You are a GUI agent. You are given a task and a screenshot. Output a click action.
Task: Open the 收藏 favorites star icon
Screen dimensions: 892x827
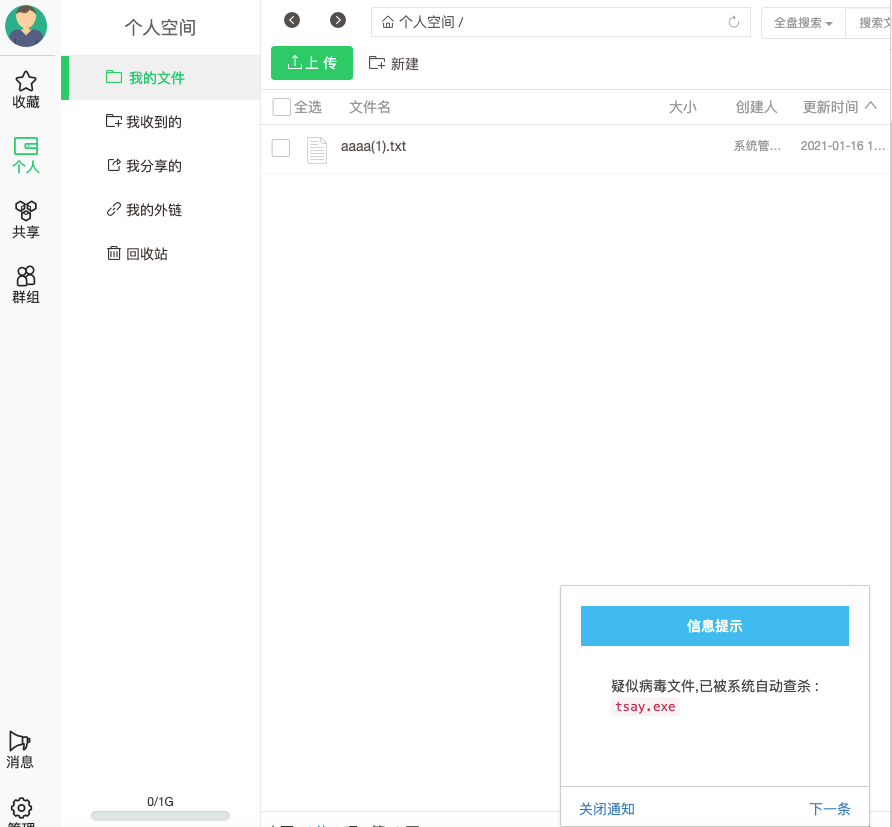pos(26,81)
